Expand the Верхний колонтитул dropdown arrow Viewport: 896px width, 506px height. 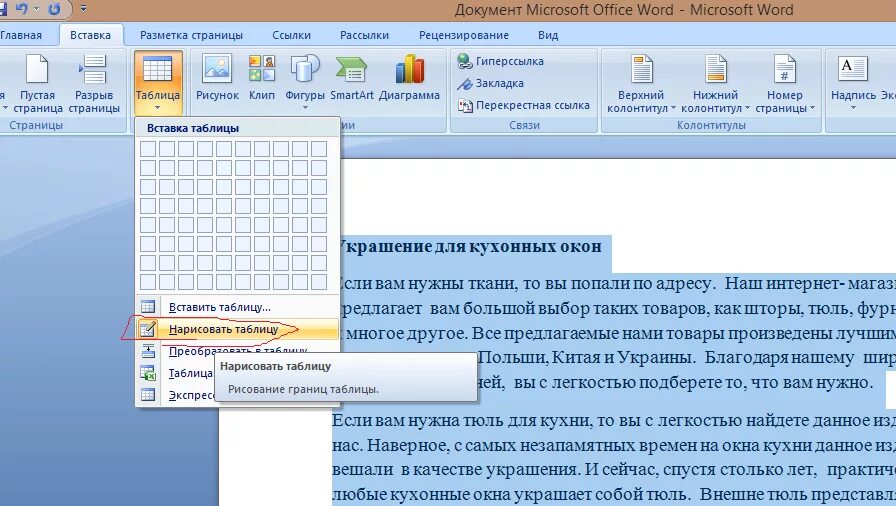point(673,108)
